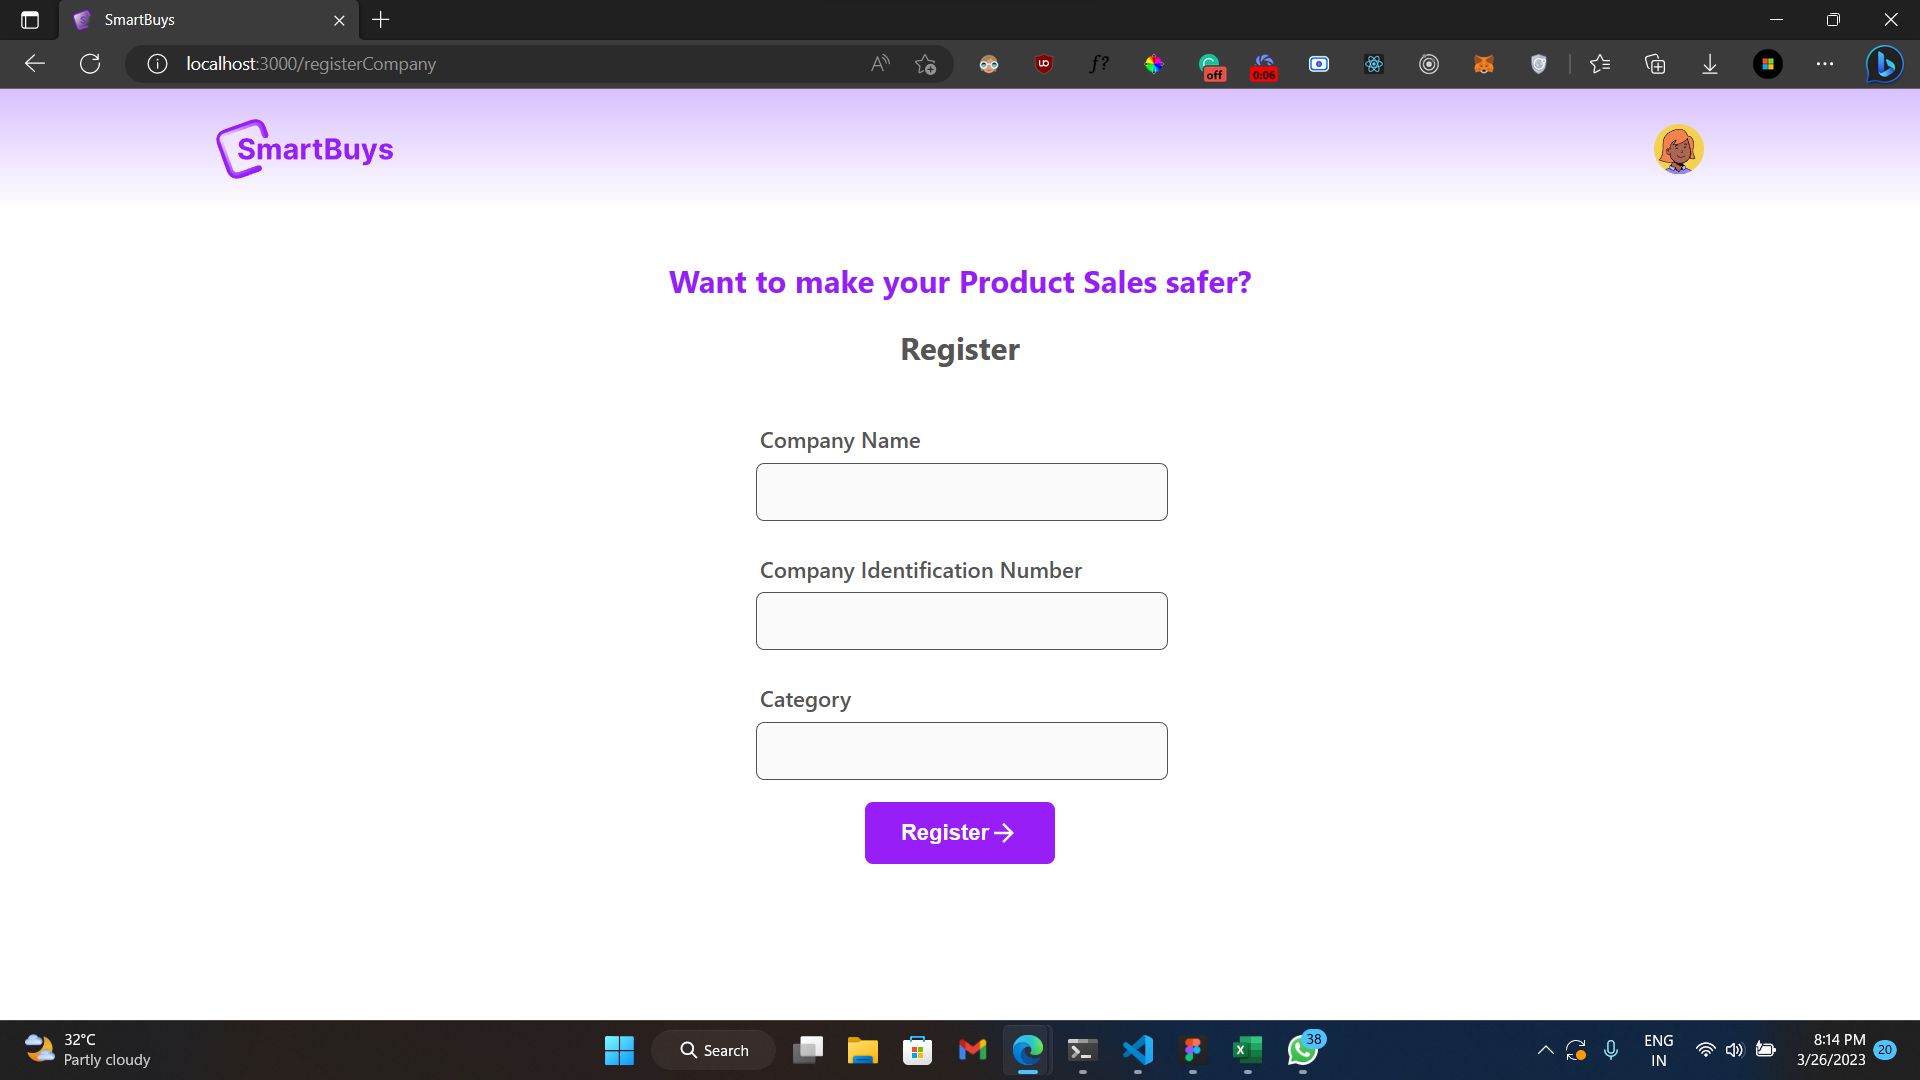This screenshot has width=1920, height=1080.
Task: Click the SmartBuys tab in browser
Action: point(204,20)
